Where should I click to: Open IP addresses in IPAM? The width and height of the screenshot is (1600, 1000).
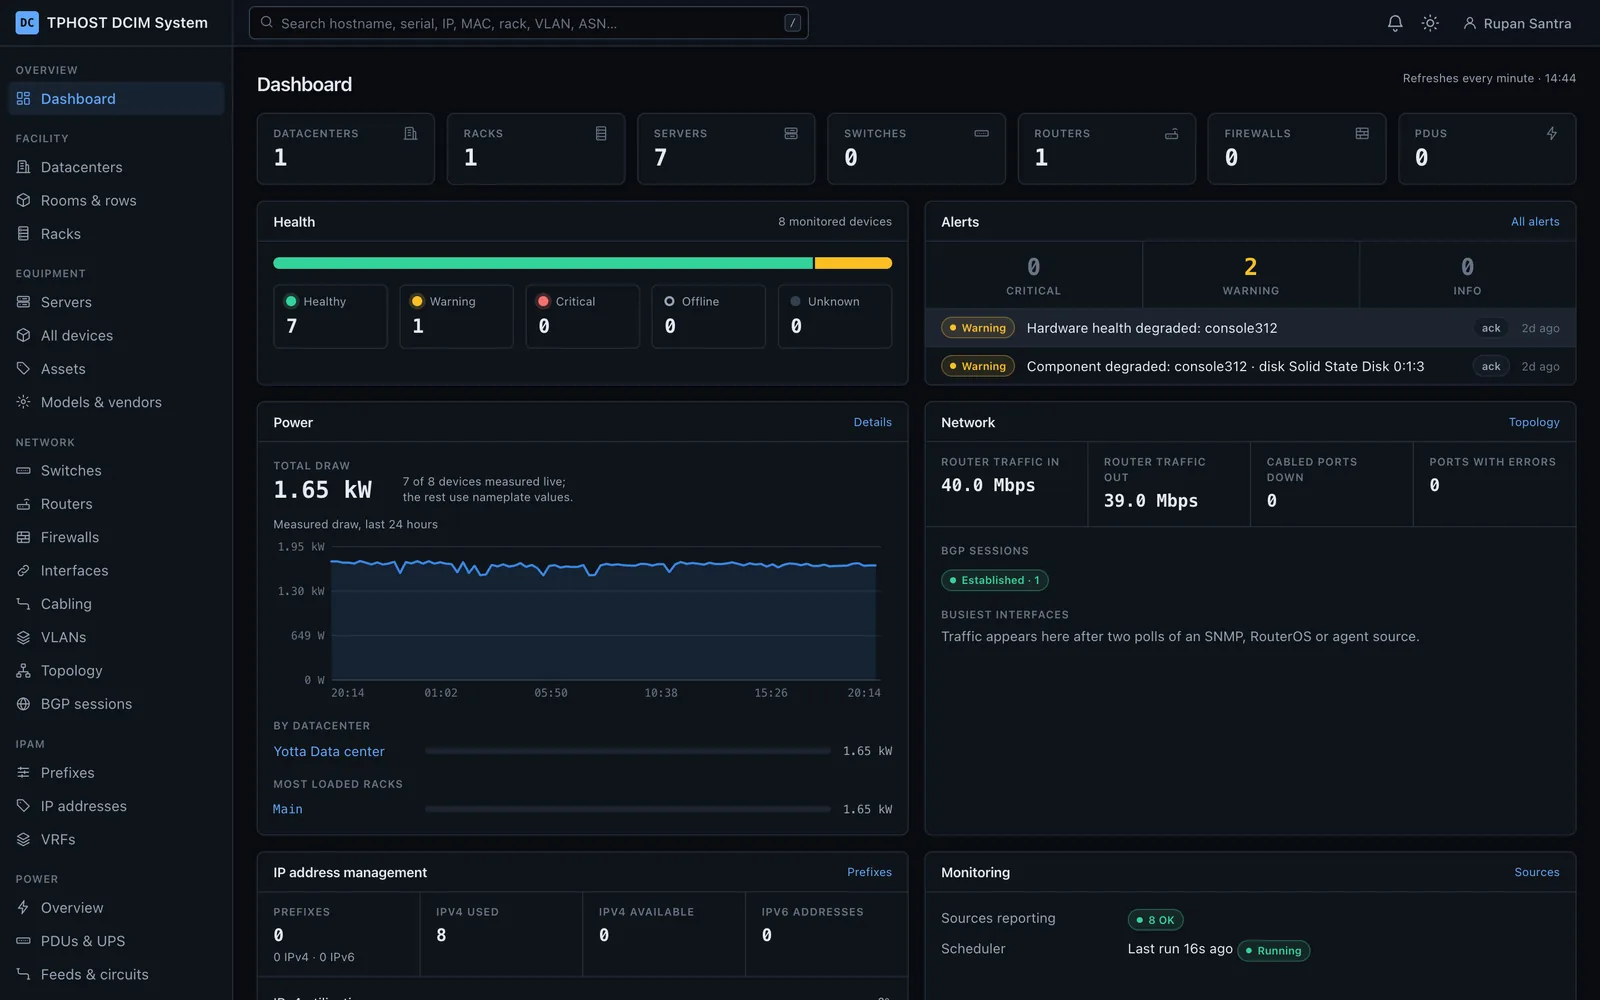[116, 806]
